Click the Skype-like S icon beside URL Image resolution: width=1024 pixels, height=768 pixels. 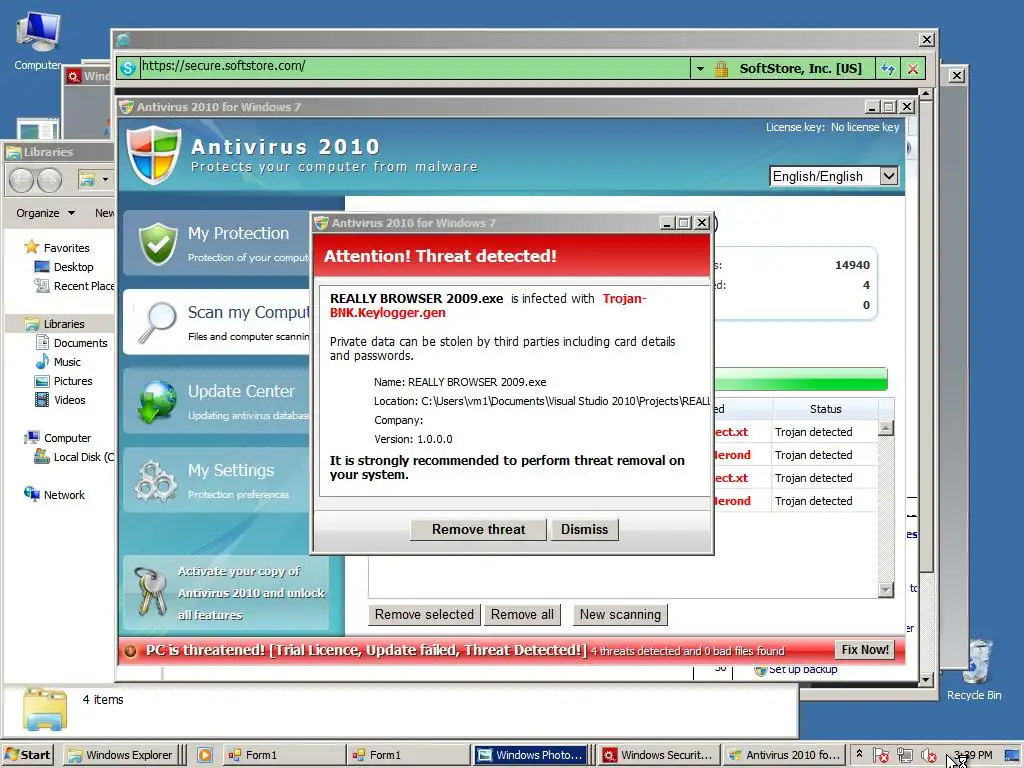tap(128, 67)
